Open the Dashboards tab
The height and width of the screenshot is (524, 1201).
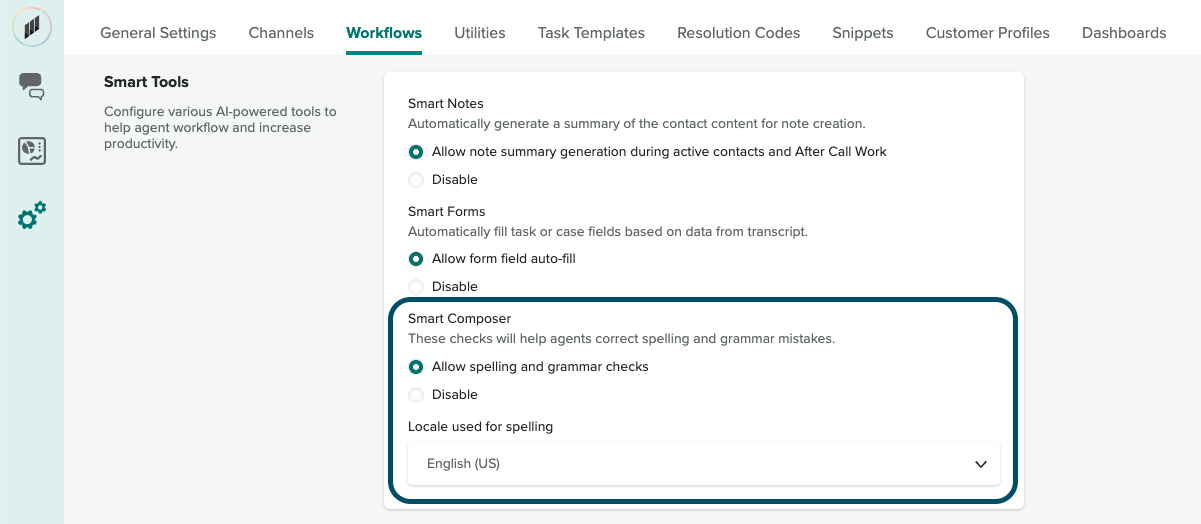(1124, 33)
